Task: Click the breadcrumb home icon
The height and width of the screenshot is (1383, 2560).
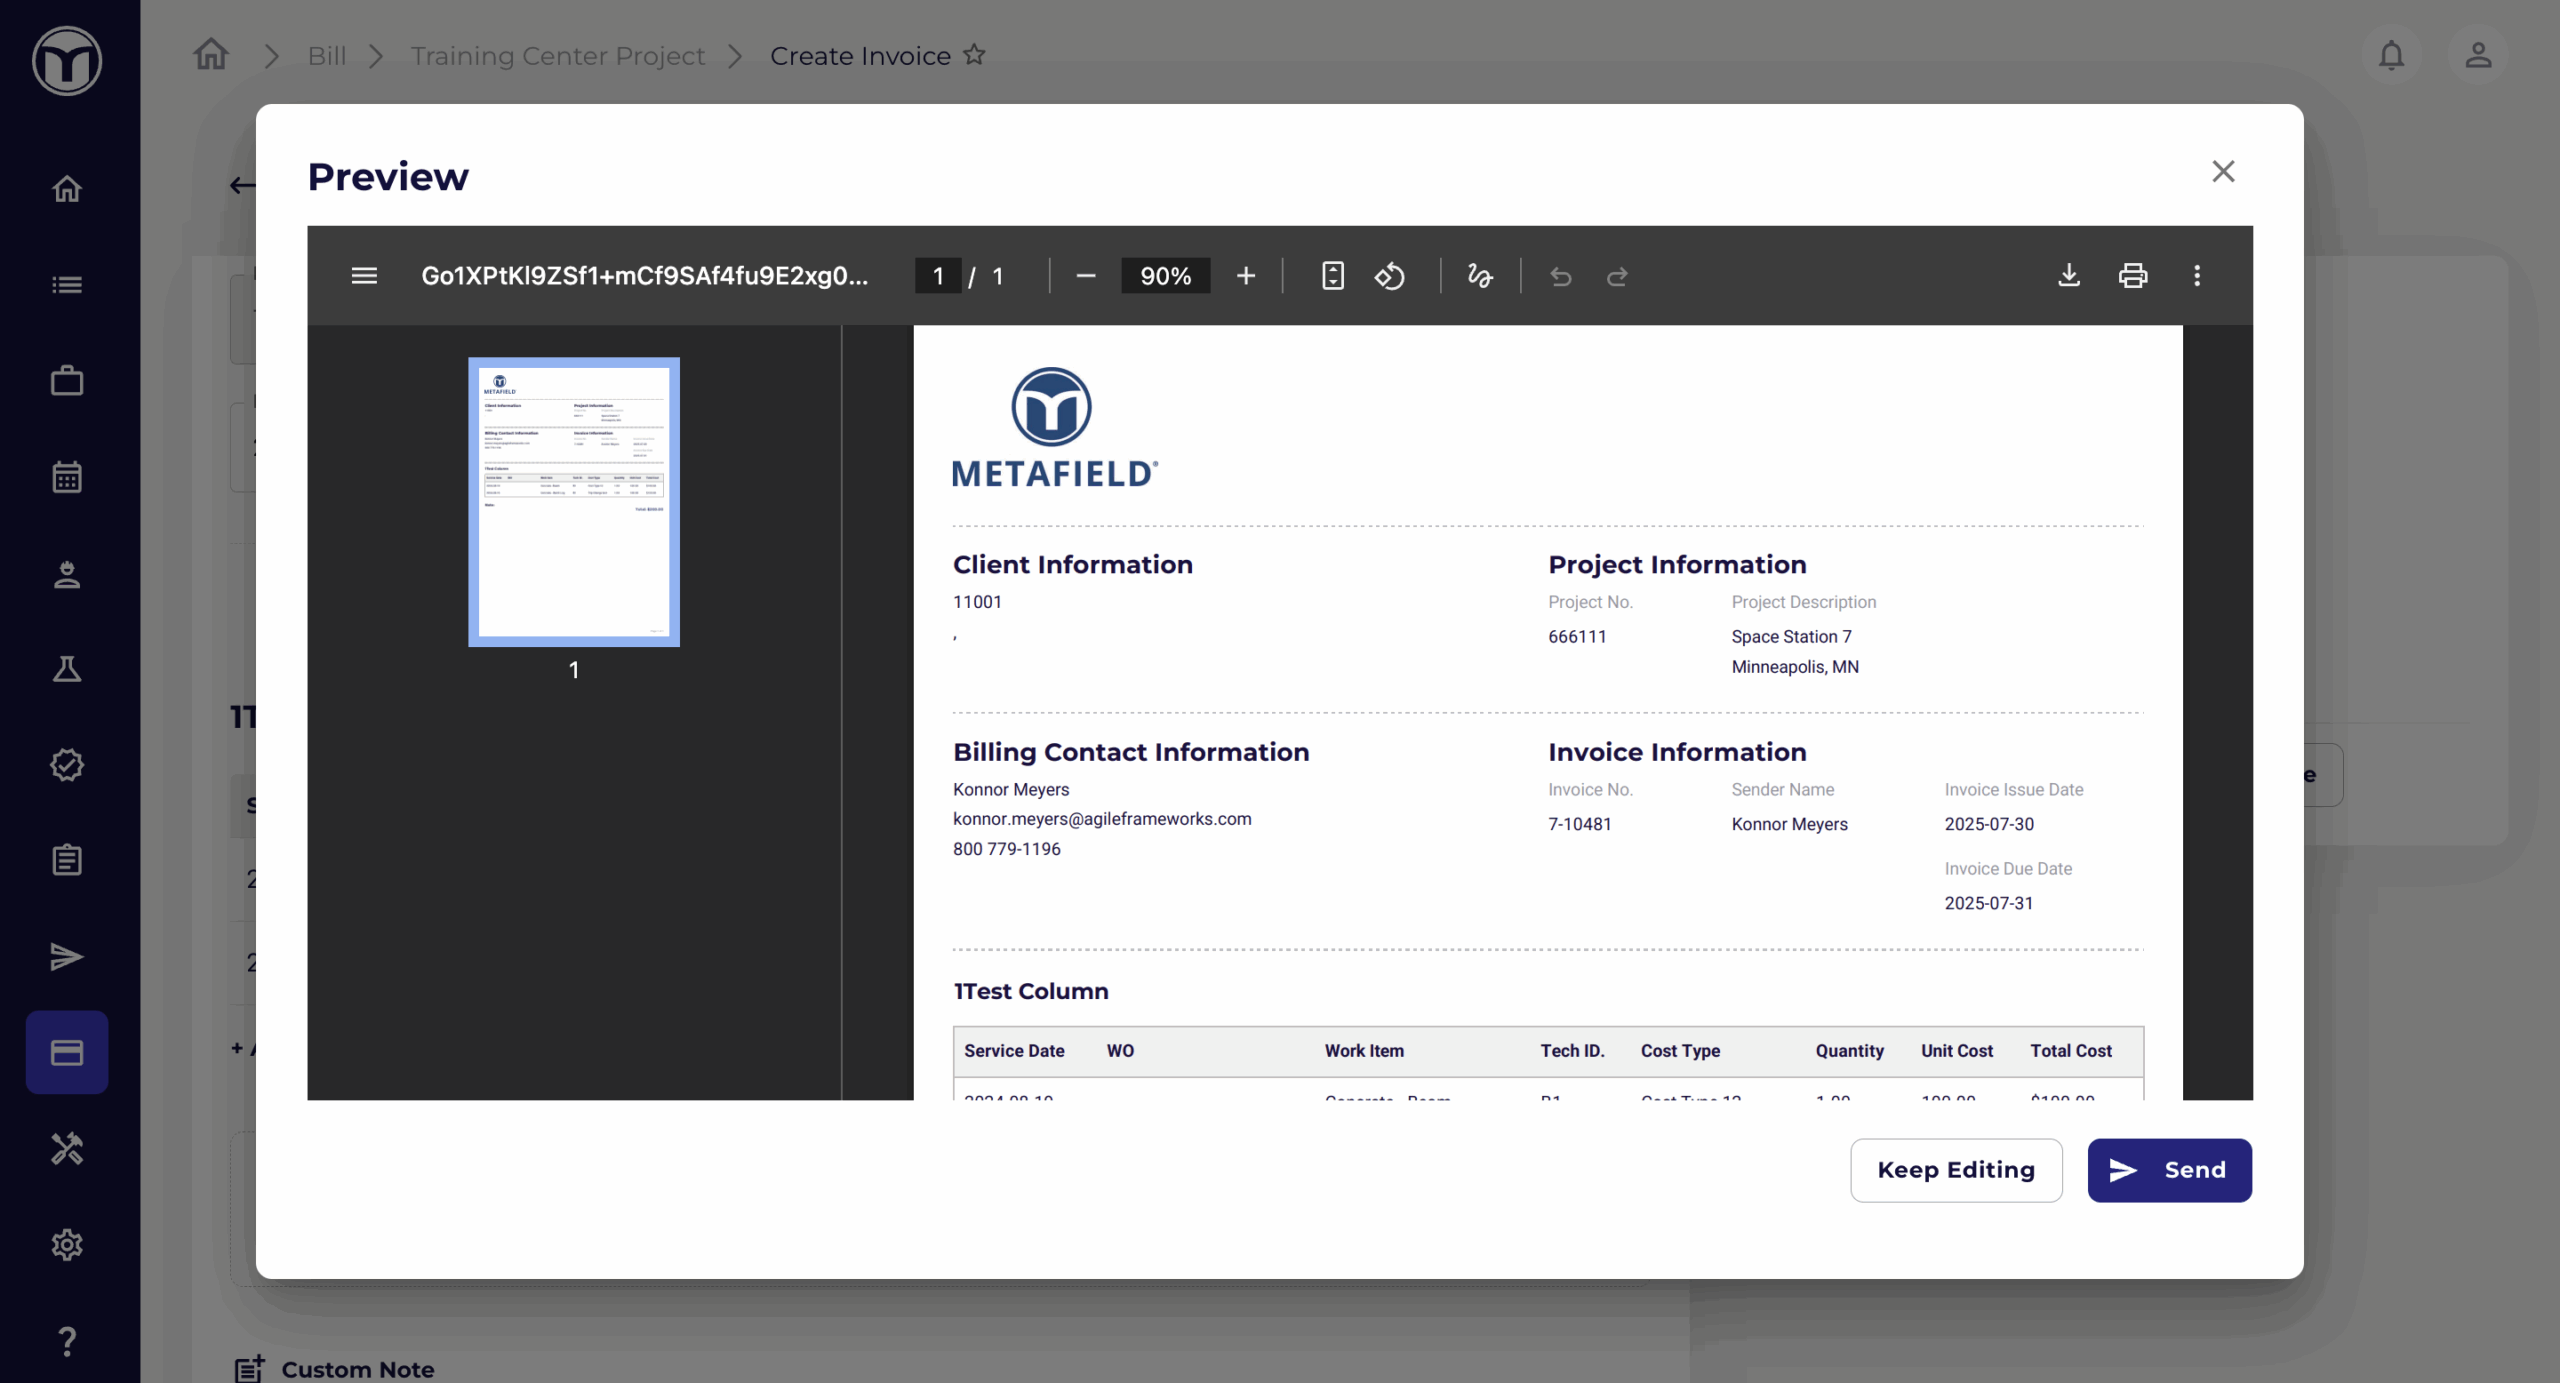Action: [211, 54]
